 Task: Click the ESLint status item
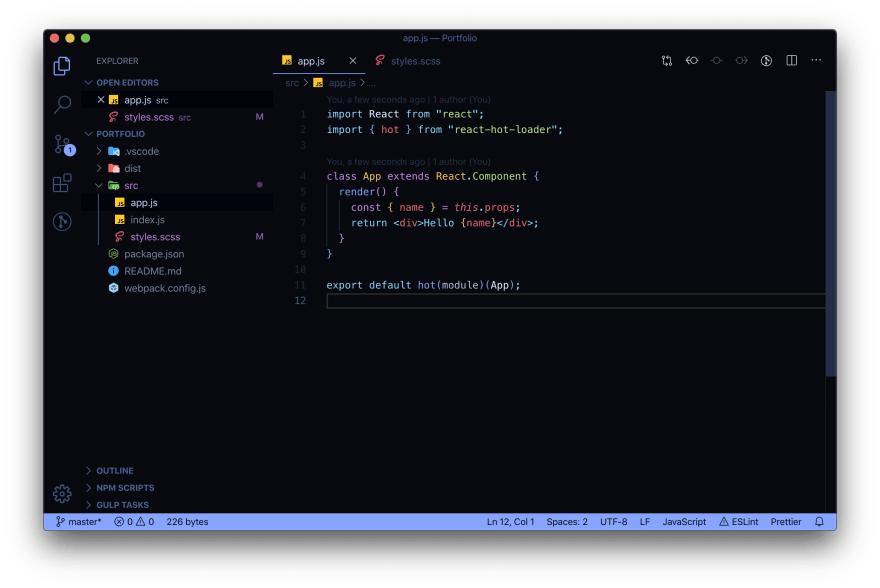(739, 522)
